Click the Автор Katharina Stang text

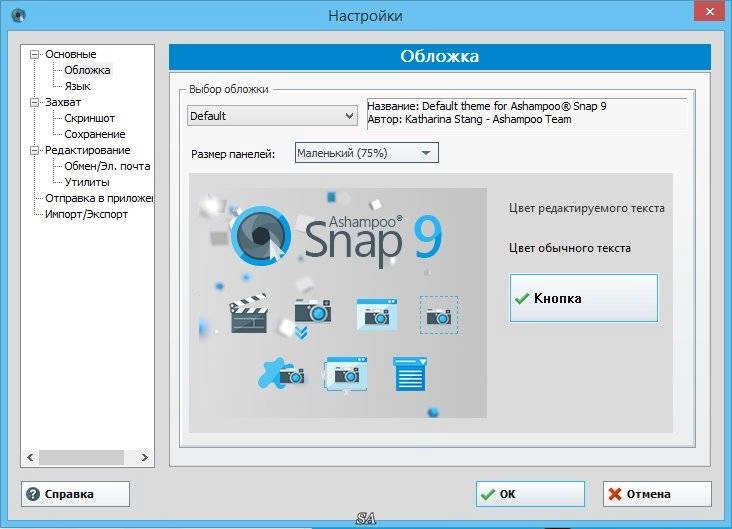click(469, 120)
